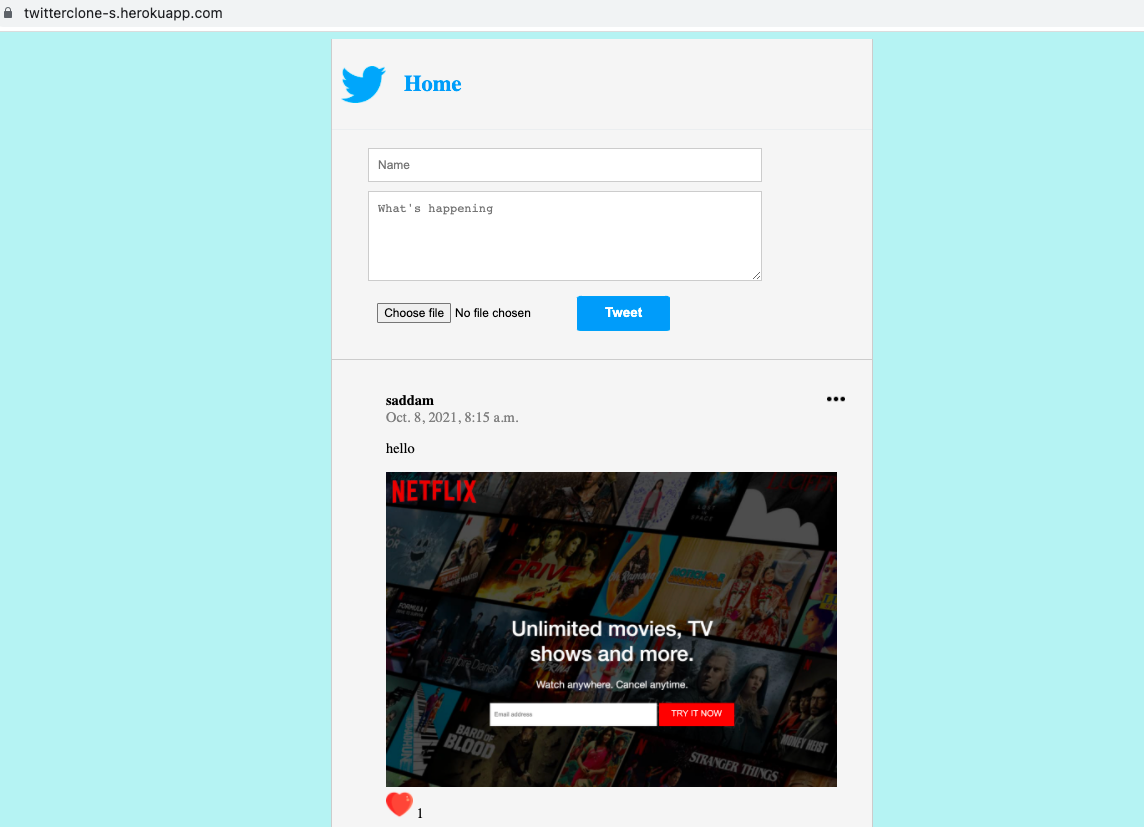Click the What's happening text area
Viewport: 1144px width, 827px height.
[x=565, y=236]
